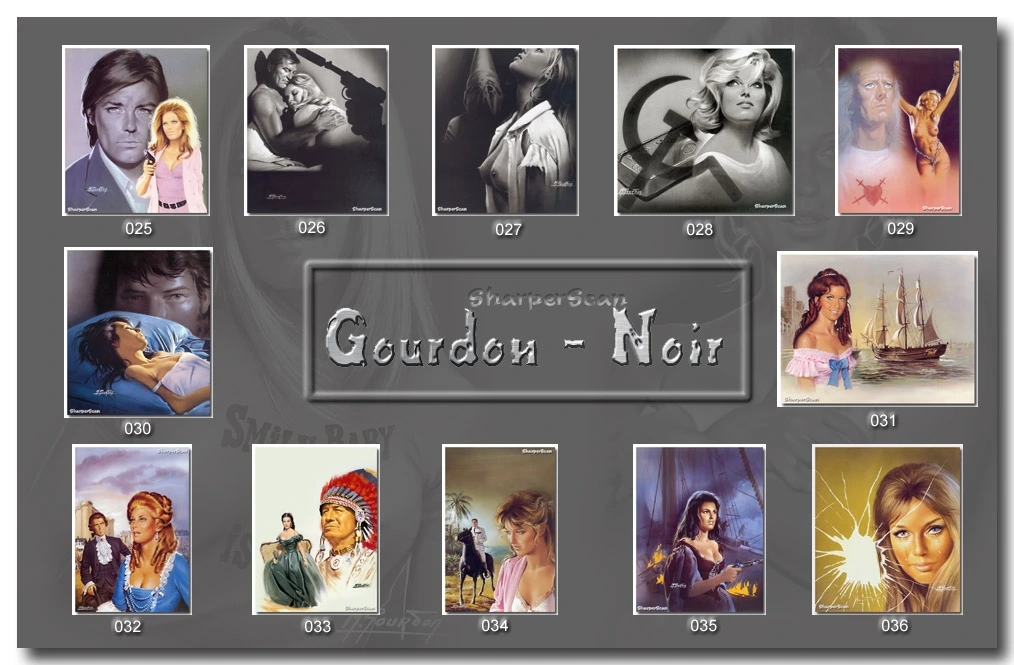Click the 030 caption below the thumbnail
Image resolution: width=1014 pixels, height=665 pixels.
click(137, 428)
